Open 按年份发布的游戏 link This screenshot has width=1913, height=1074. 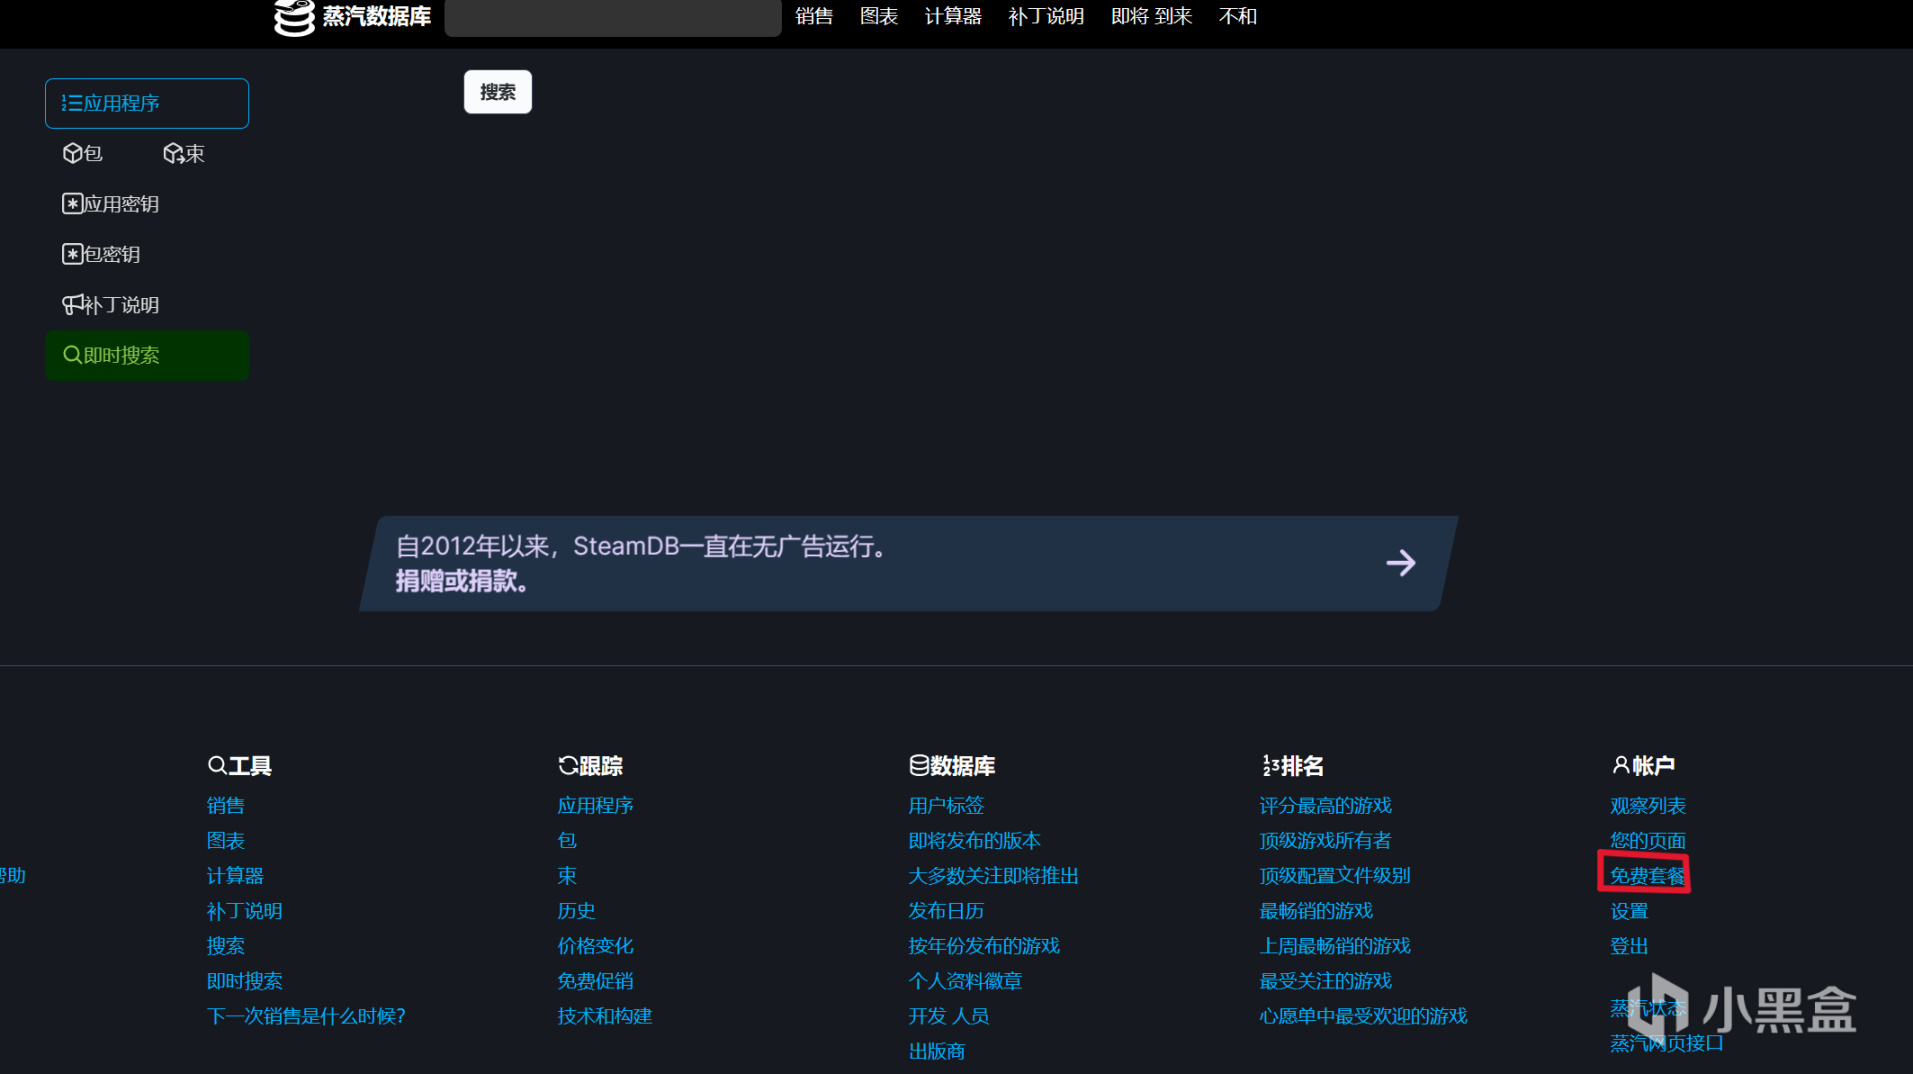tap(984, 946)
